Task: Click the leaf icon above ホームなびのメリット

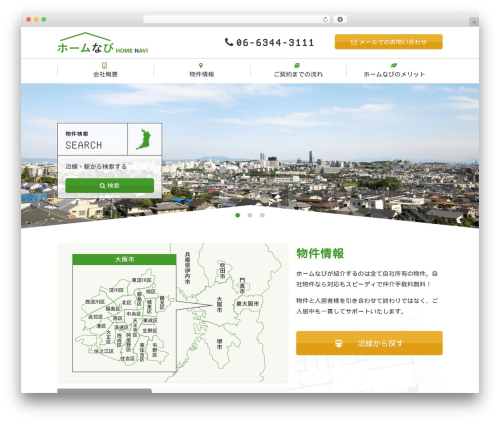Action: [394, 65]
